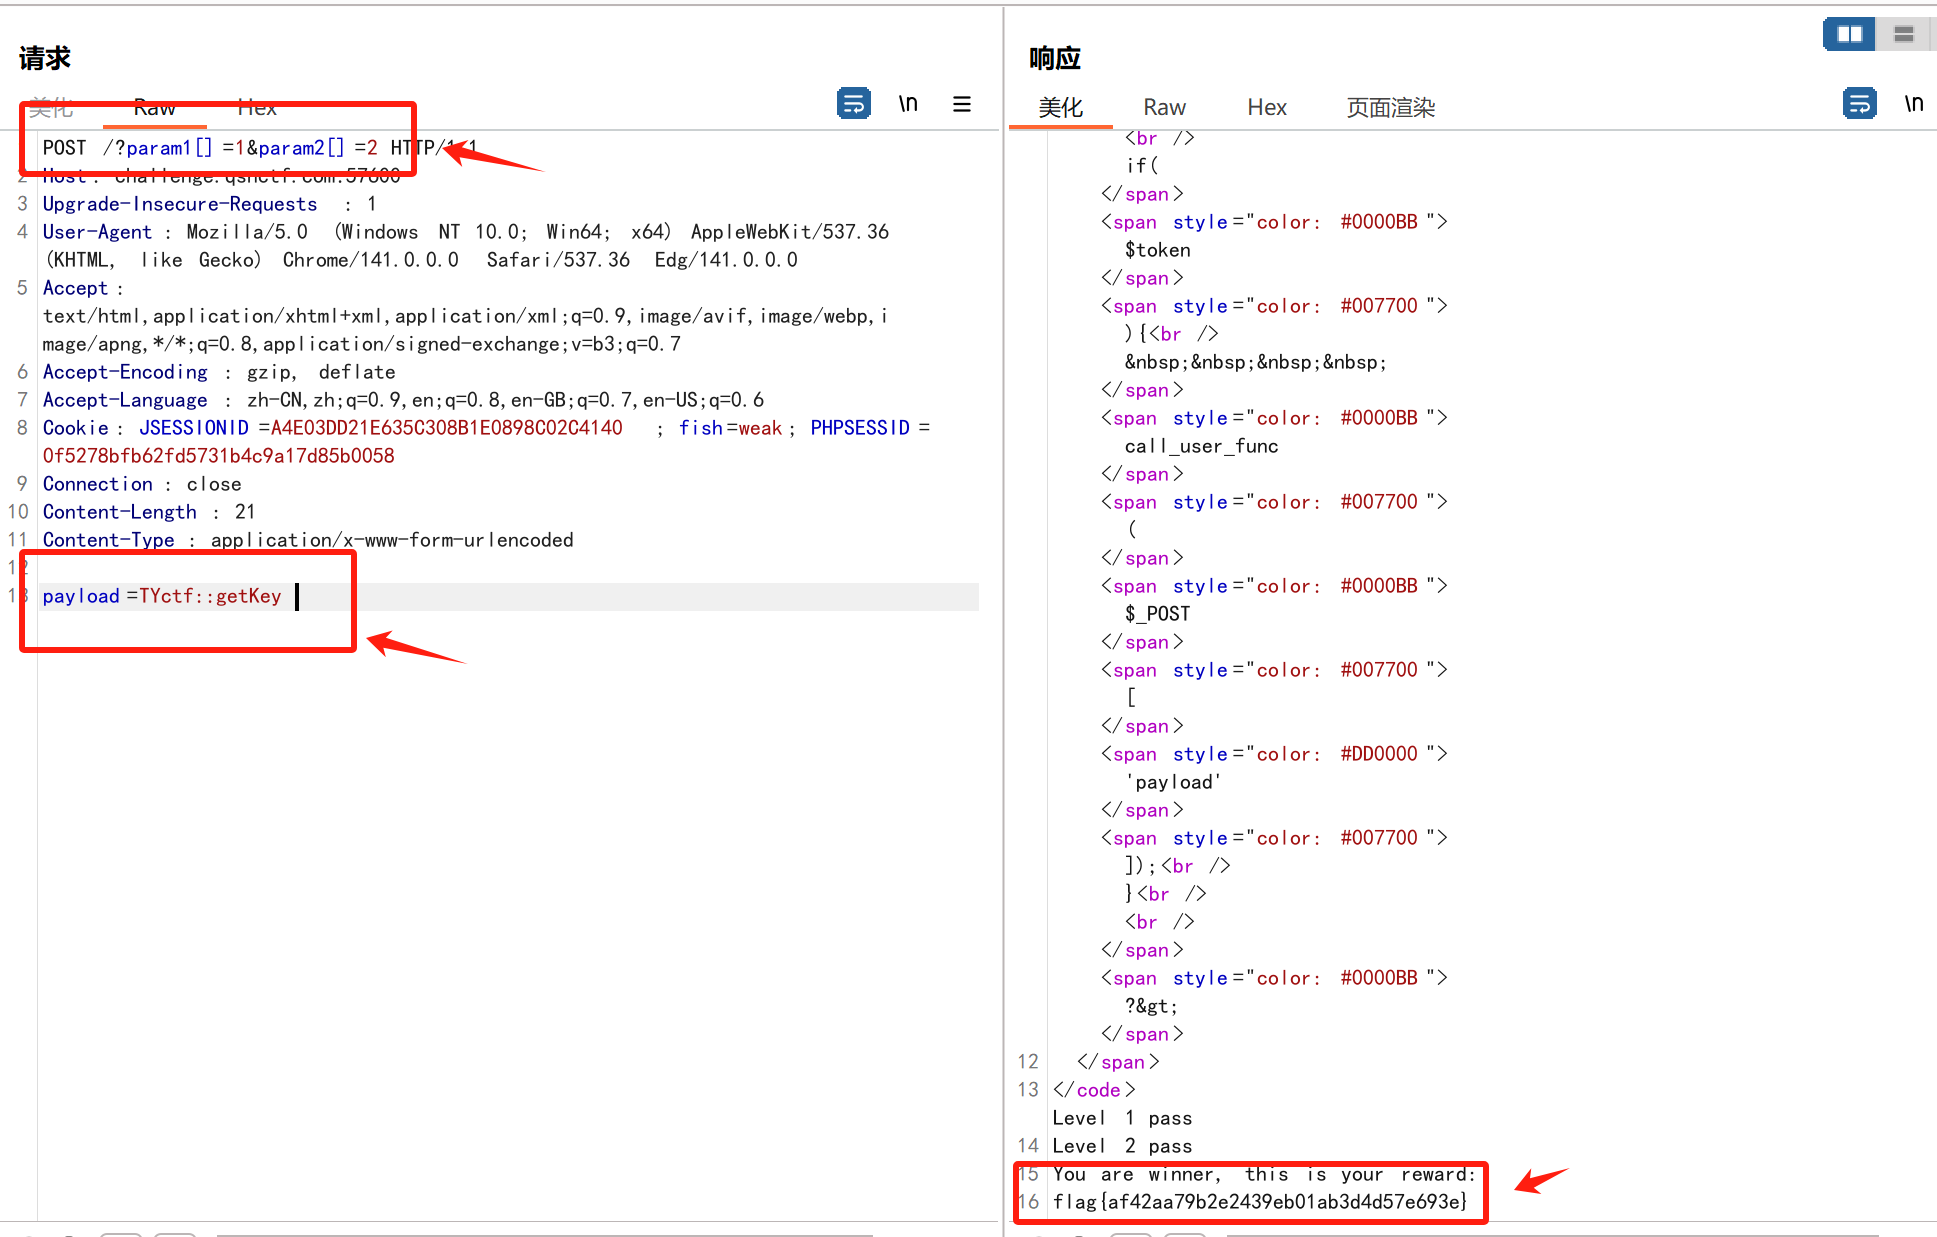Image resolution: width=1937 pixels, height=1237 pixels.
Task: Click the Content-Type header line
Action: 308,541
